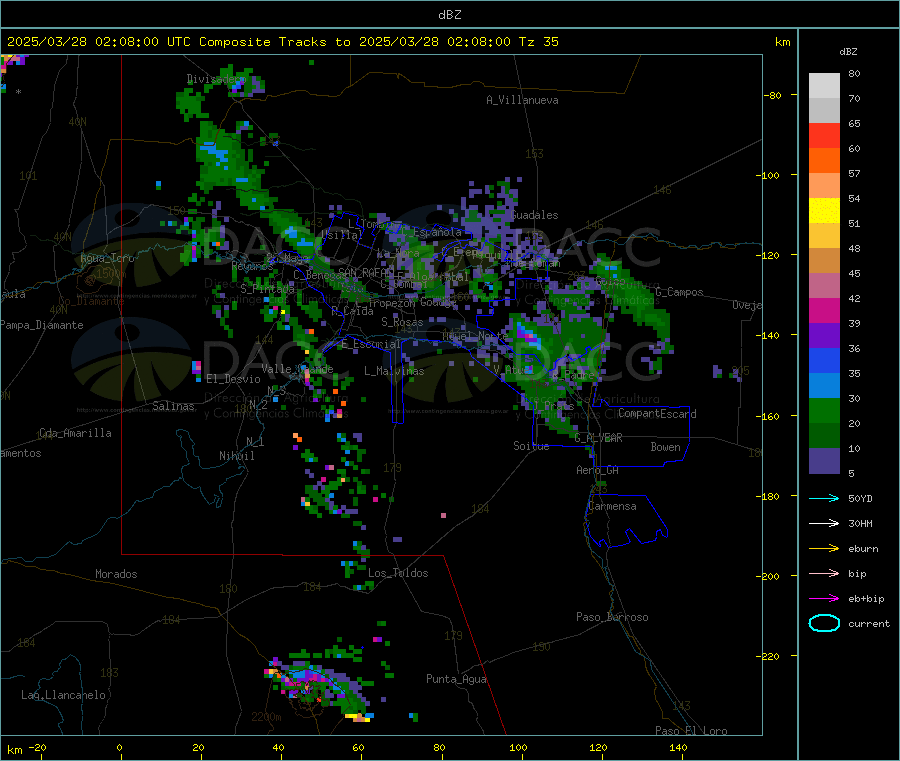Click the Bowen map label

[665, 447]
